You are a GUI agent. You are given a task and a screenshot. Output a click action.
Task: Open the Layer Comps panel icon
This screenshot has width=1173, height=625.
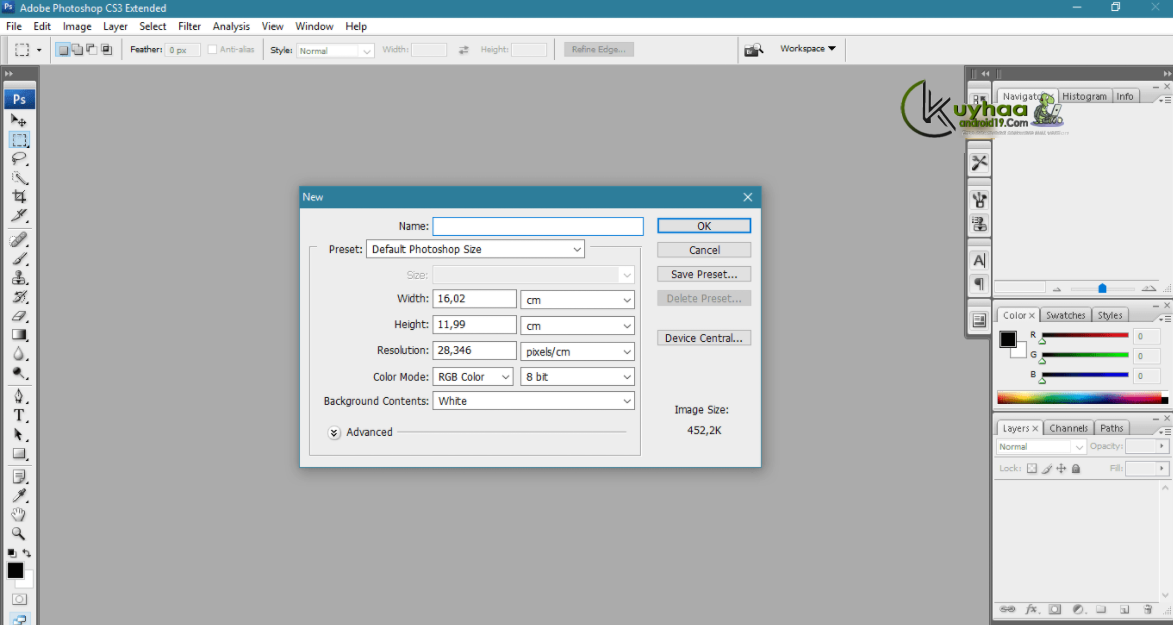click(979, 320)
